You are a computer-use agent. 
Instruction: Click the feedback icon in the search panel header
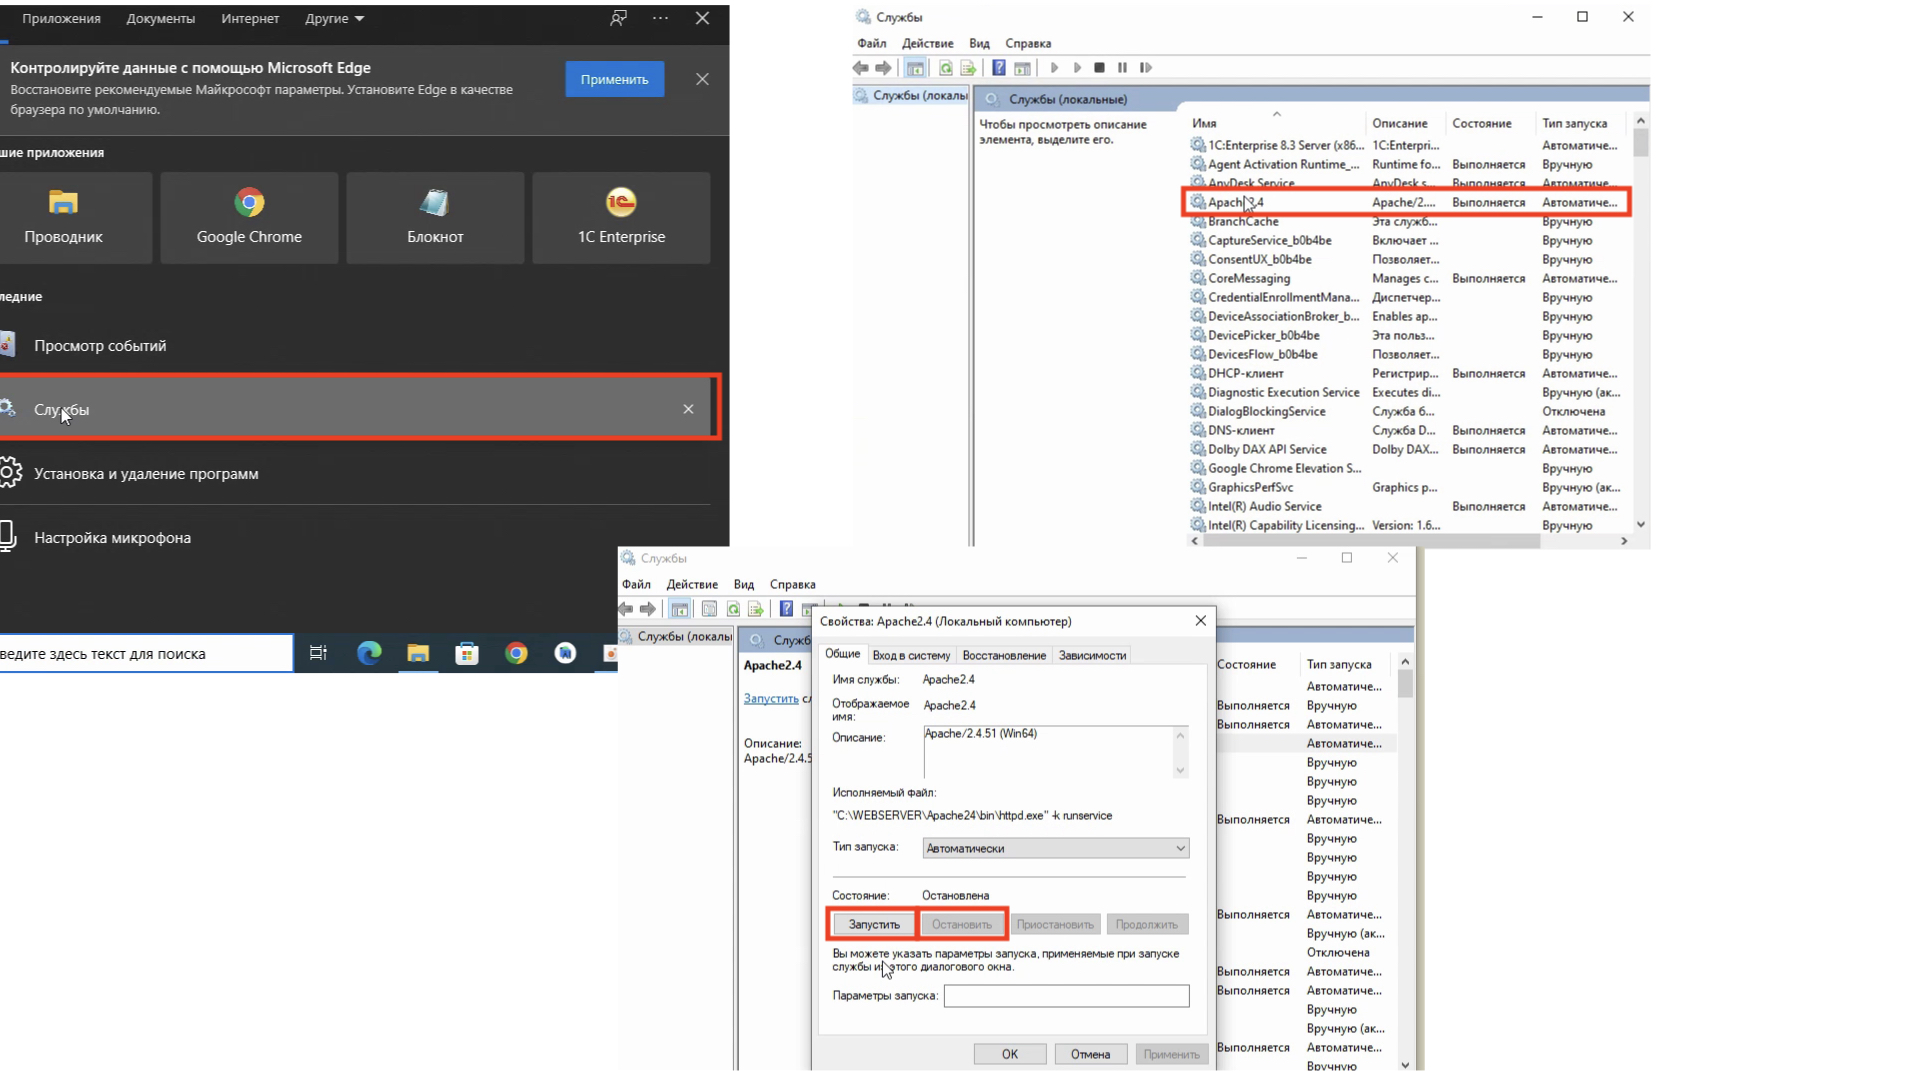click(619, 18)
